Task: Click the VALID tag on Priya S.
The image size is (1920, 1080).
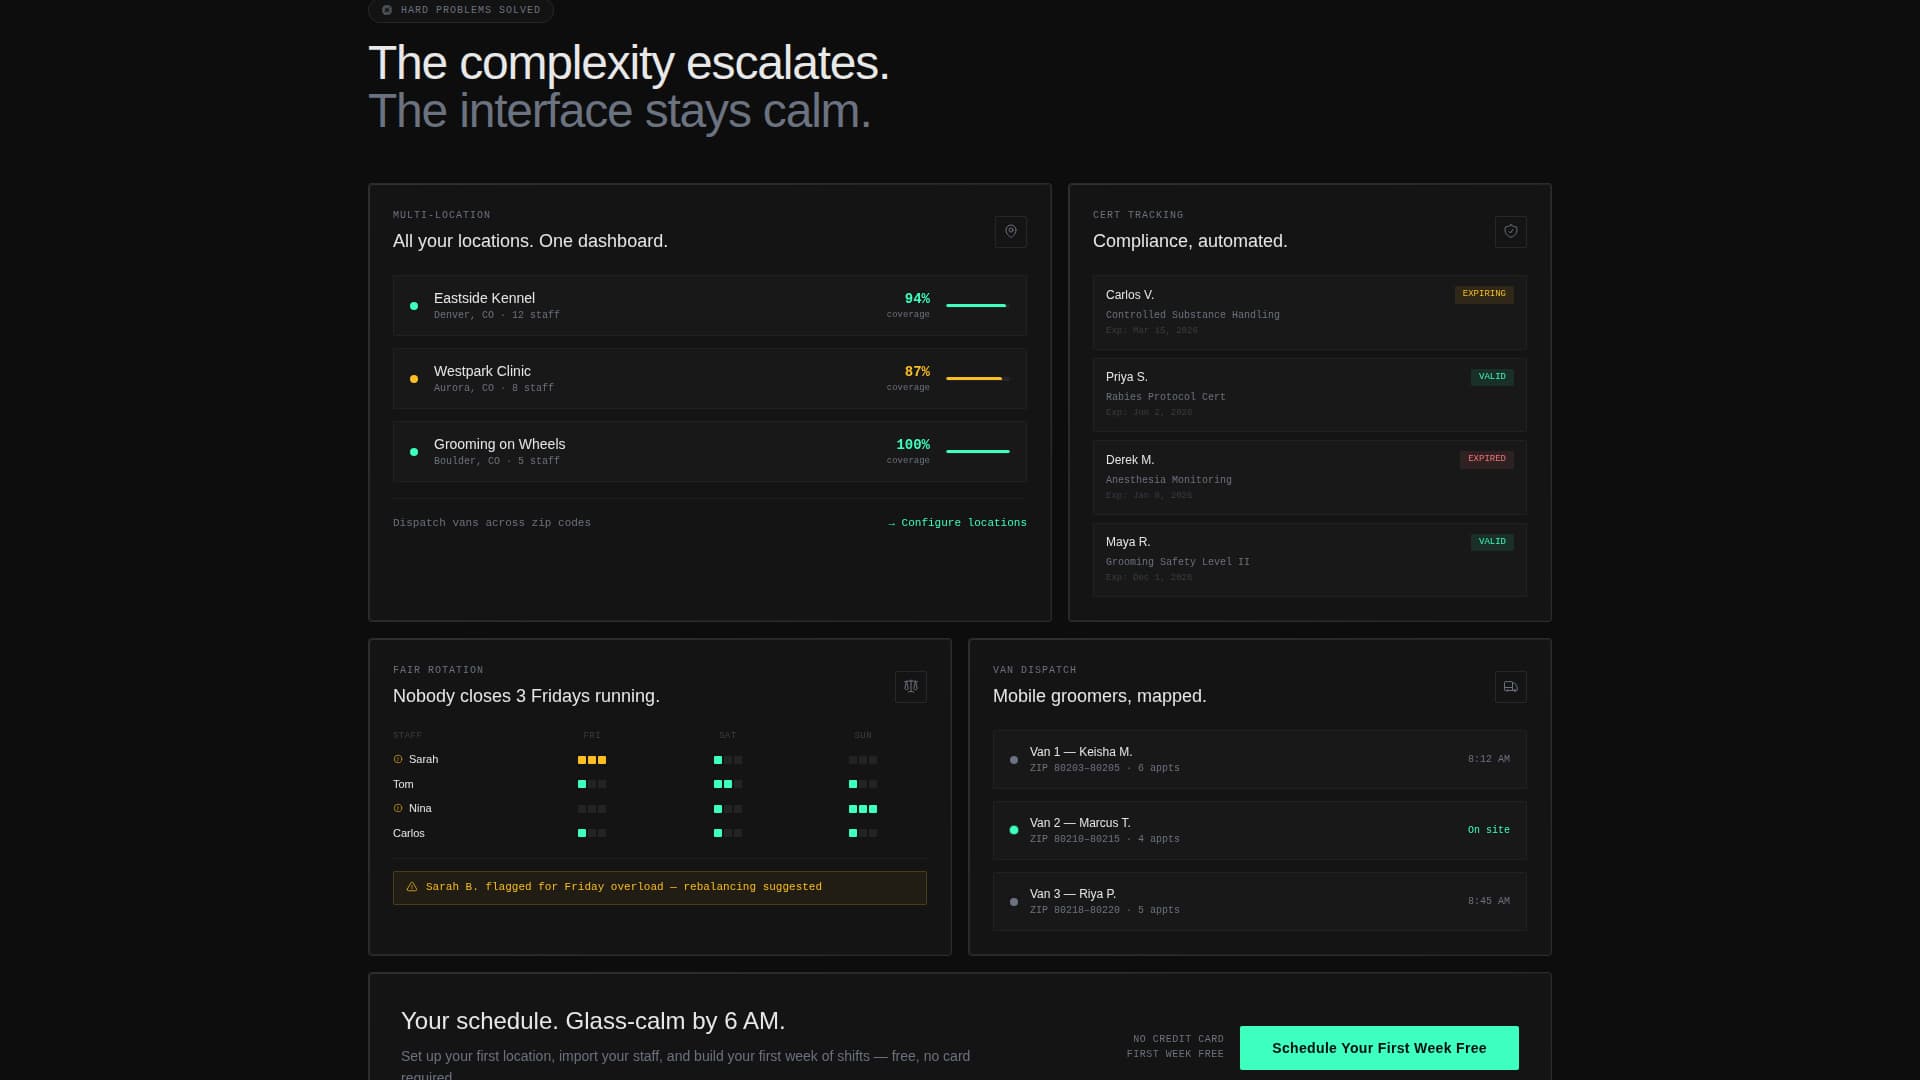Action: 1492,377
